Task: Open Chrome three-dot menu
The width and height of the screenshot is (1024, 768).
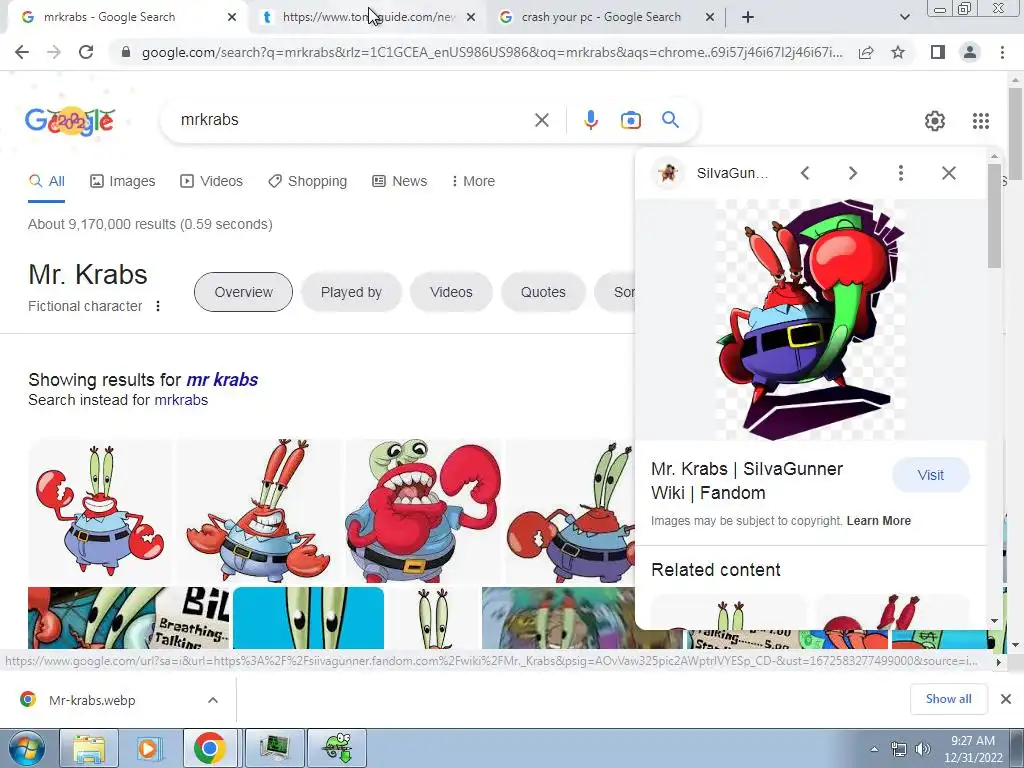Action: pyautogui.click(x=1002, y=52)
